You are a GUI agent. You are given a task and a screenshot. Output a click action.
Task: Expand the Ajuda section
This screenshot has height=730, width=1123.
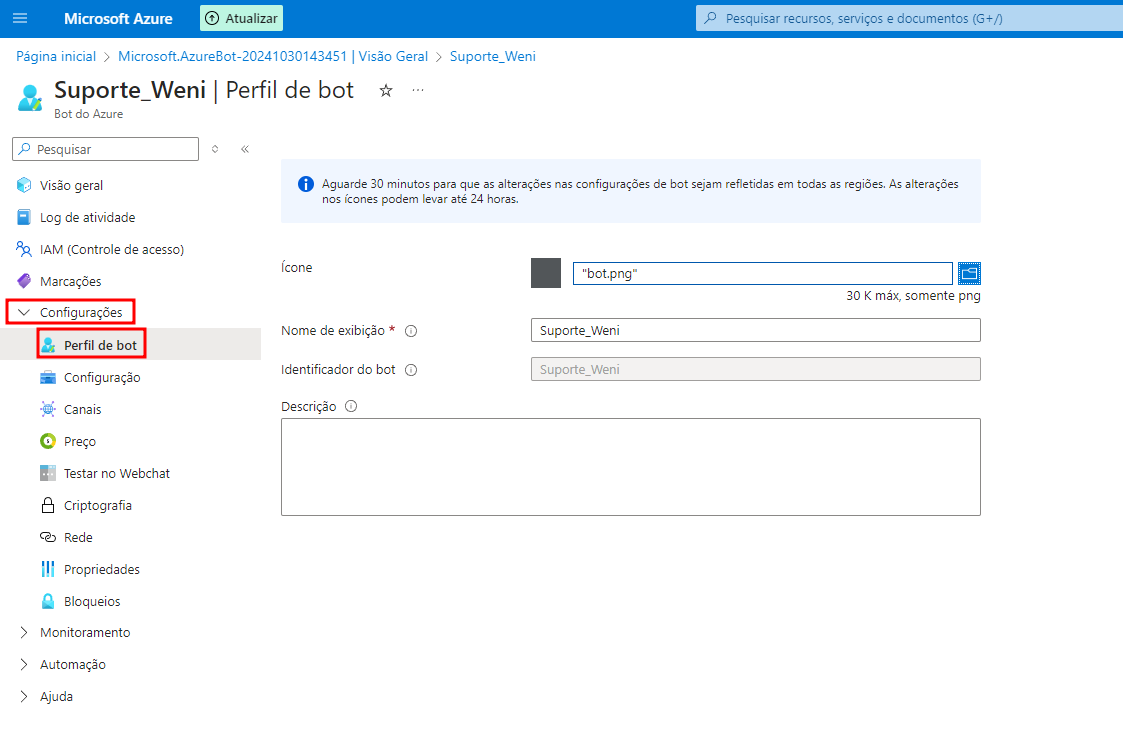pyautogui.click(x=25, y=697)
